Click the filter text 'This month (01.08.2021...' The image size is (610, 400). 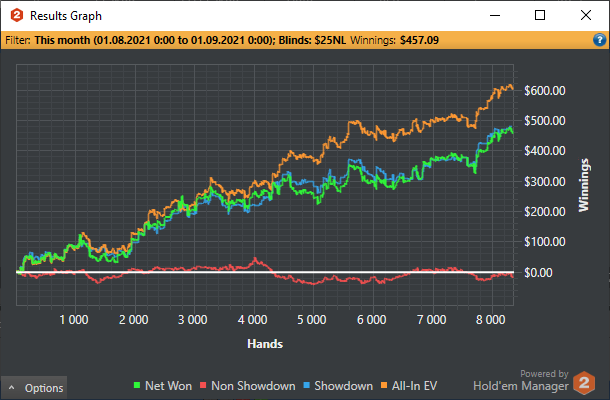click(x=190, y=40)
